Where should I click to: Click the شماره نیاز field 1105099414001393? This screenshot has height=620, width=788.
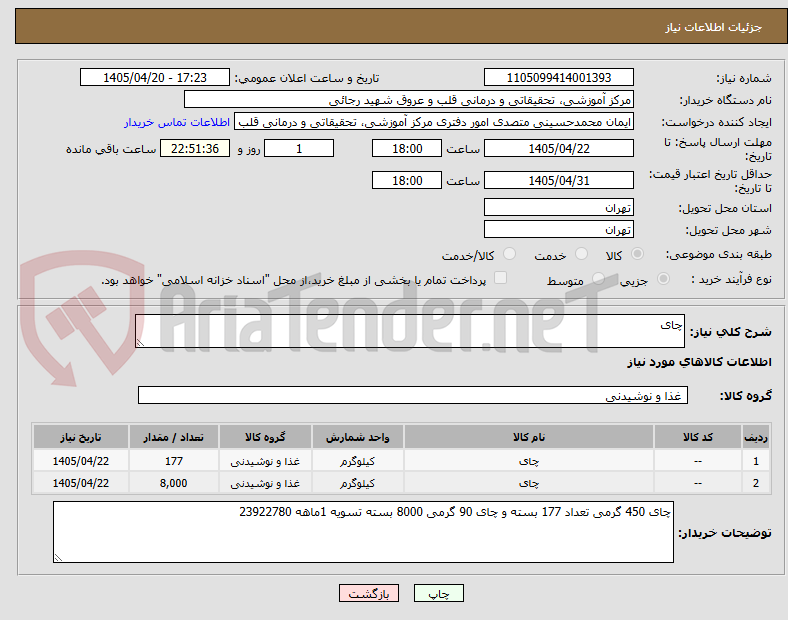[558, 77]
